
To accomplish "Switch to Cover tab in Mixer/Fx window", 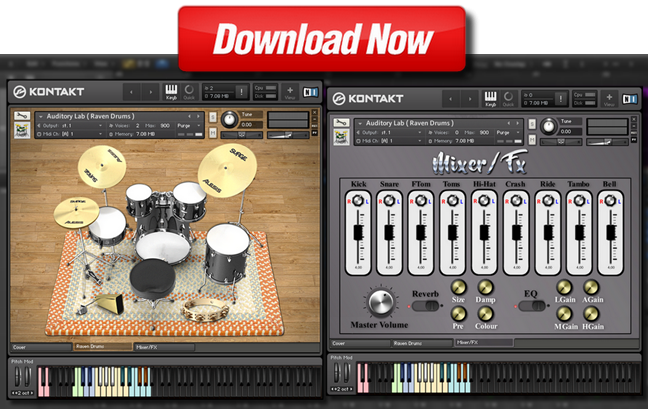I will 361,343.
